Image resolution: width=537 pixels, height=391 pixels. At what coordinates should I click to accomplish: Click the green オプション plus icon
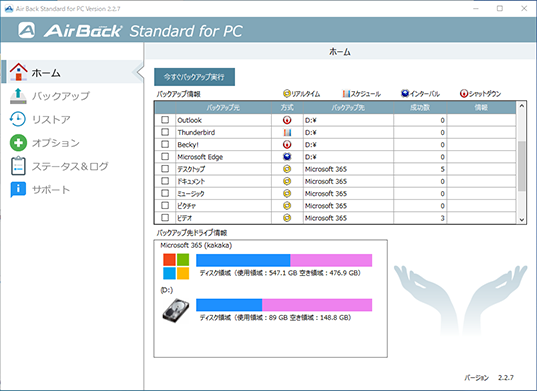18,143
